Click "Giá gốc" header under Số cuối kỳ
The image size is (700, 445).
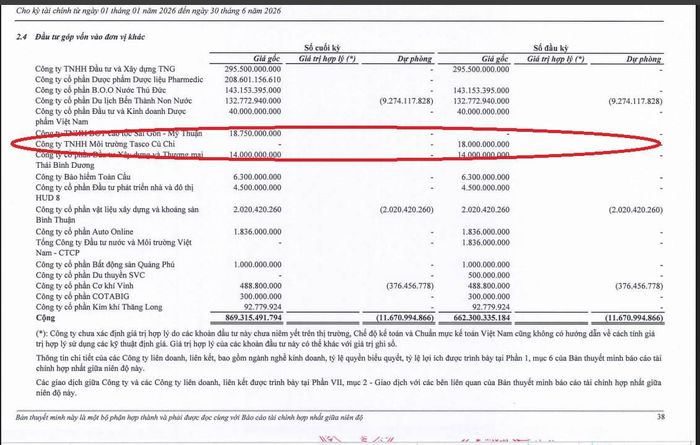(267, 58)
